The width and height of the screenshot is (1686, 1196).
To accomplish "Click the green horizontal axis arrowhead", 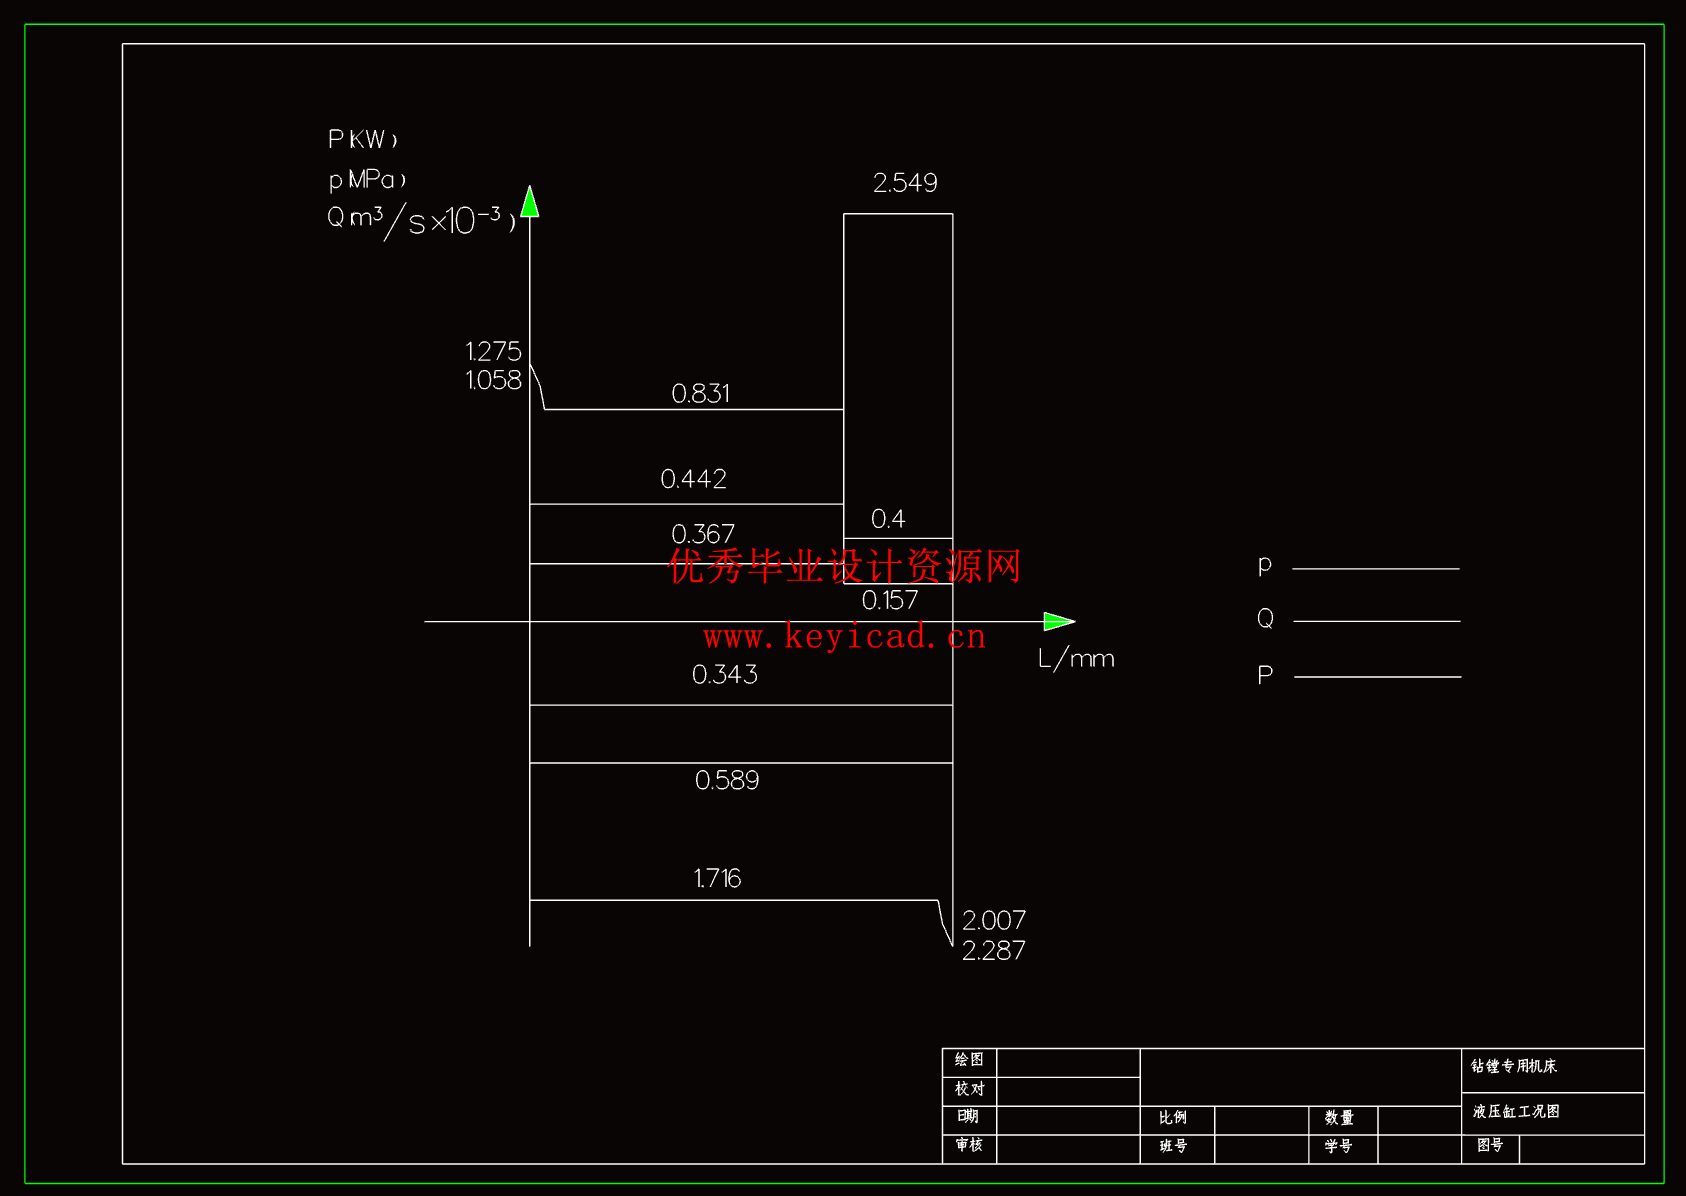I will [x=1058, y=621].
